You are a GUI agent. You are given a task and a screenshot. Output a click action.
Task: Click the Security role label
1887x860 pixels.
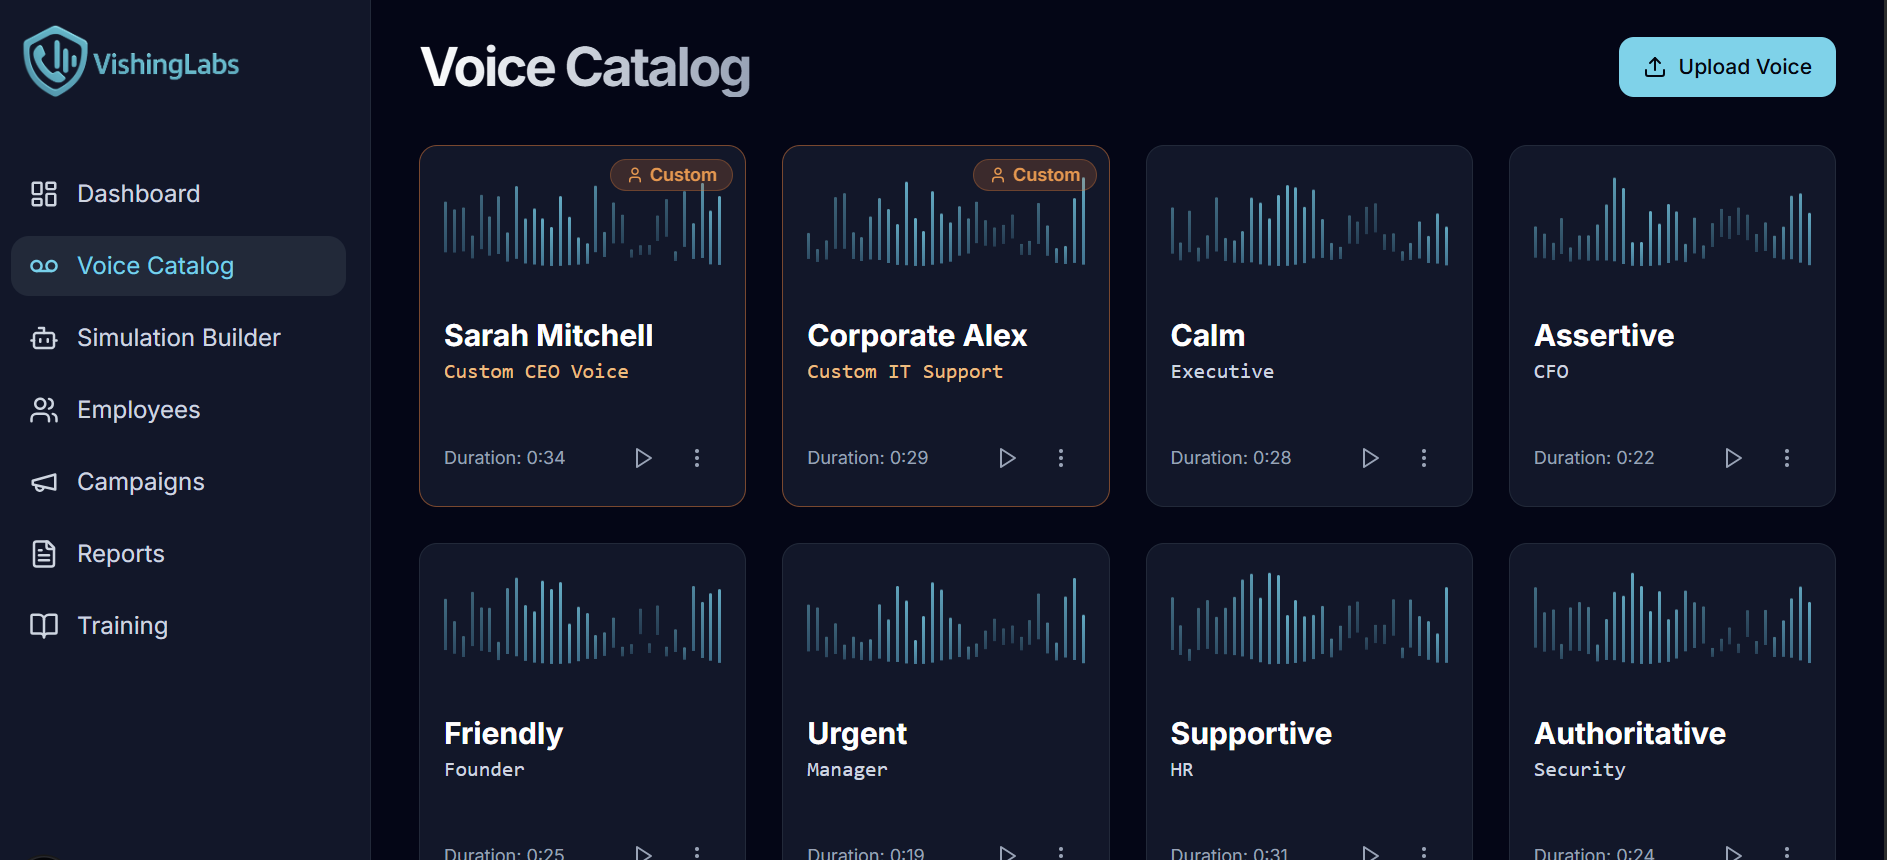pos(1580,770)
